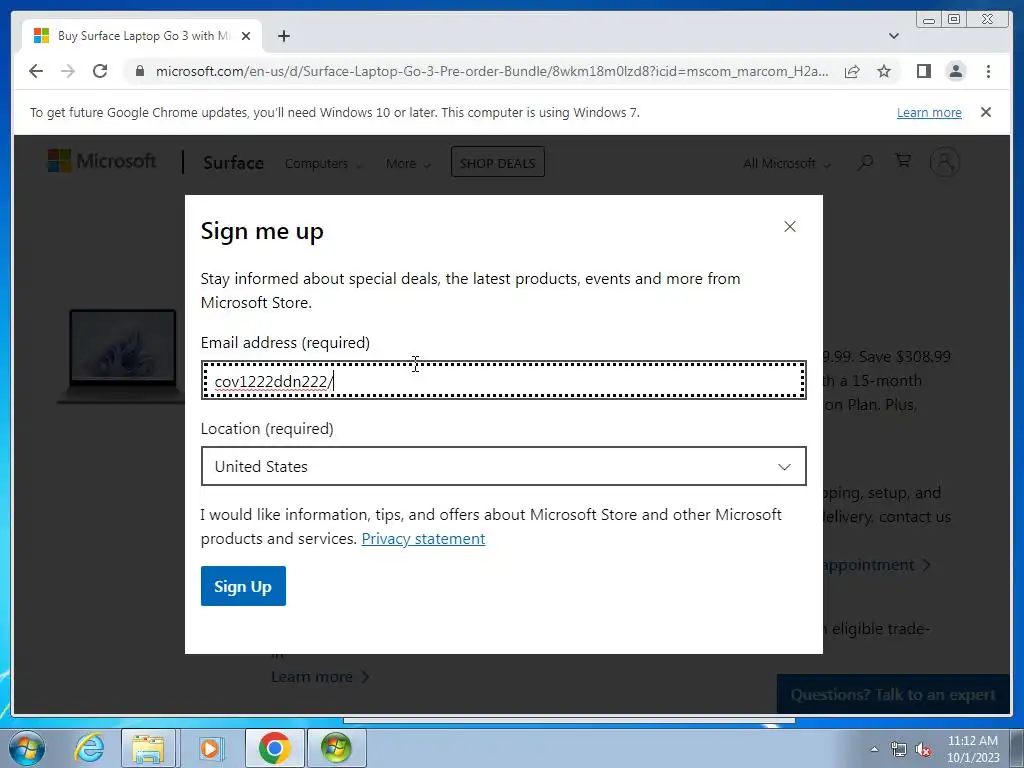Viewport: 1024px width, 768px height.
Task: Open Chrome three-dot menu
Action: tap(988, 71)
